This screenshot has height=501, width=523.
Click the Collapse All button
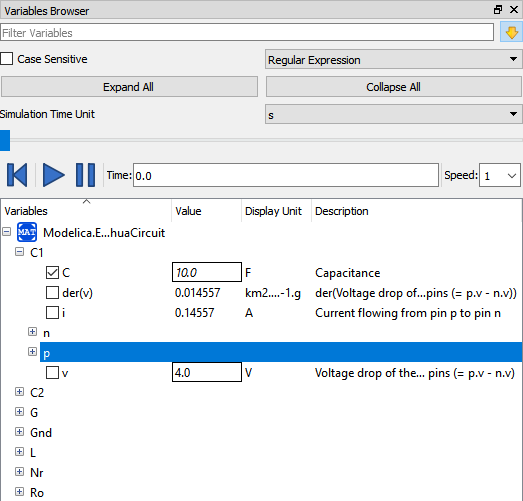coord(394,87)
